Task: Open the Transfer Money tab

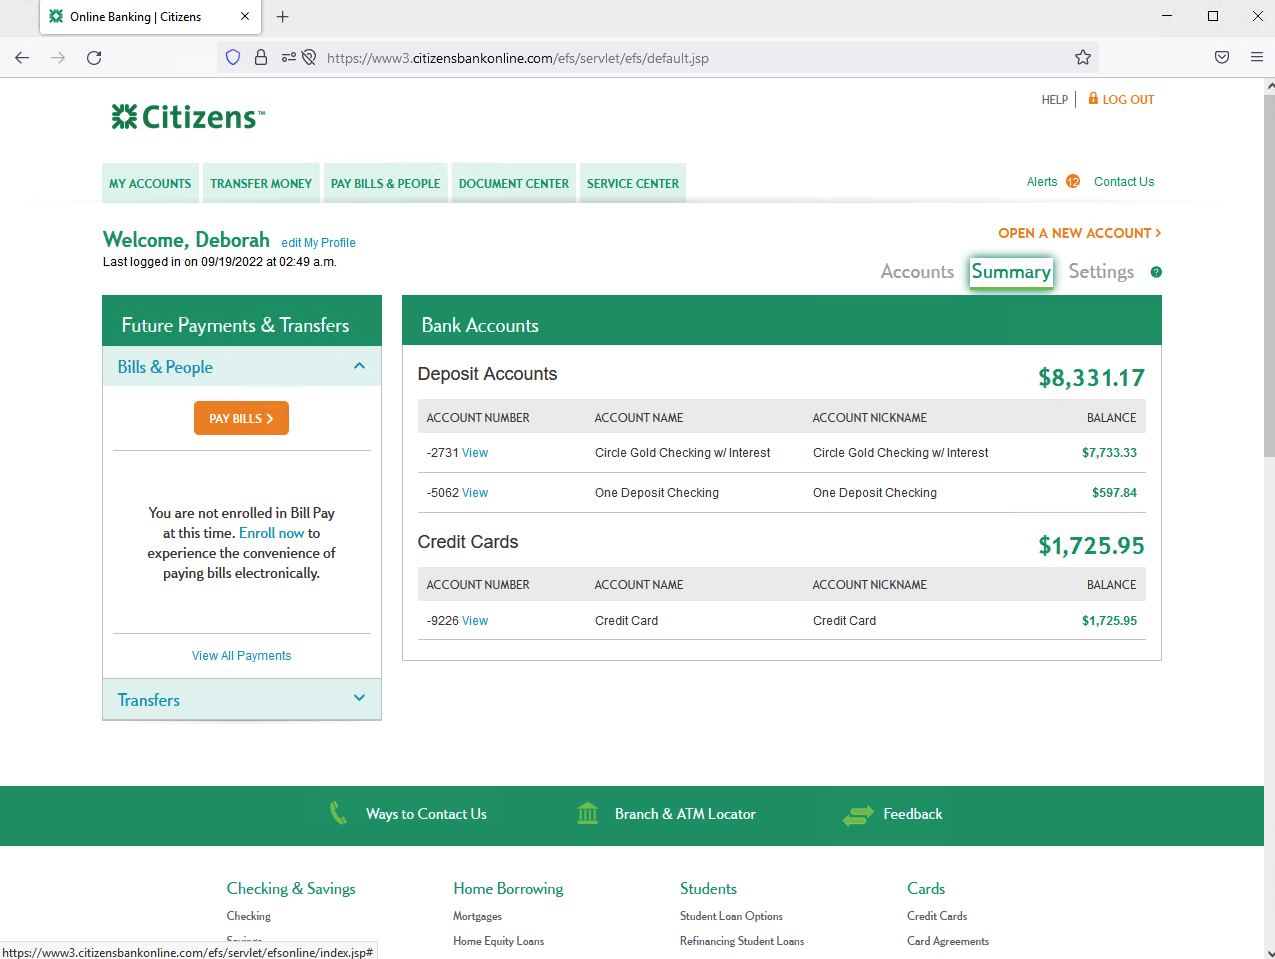Action: tap(261, 183)
